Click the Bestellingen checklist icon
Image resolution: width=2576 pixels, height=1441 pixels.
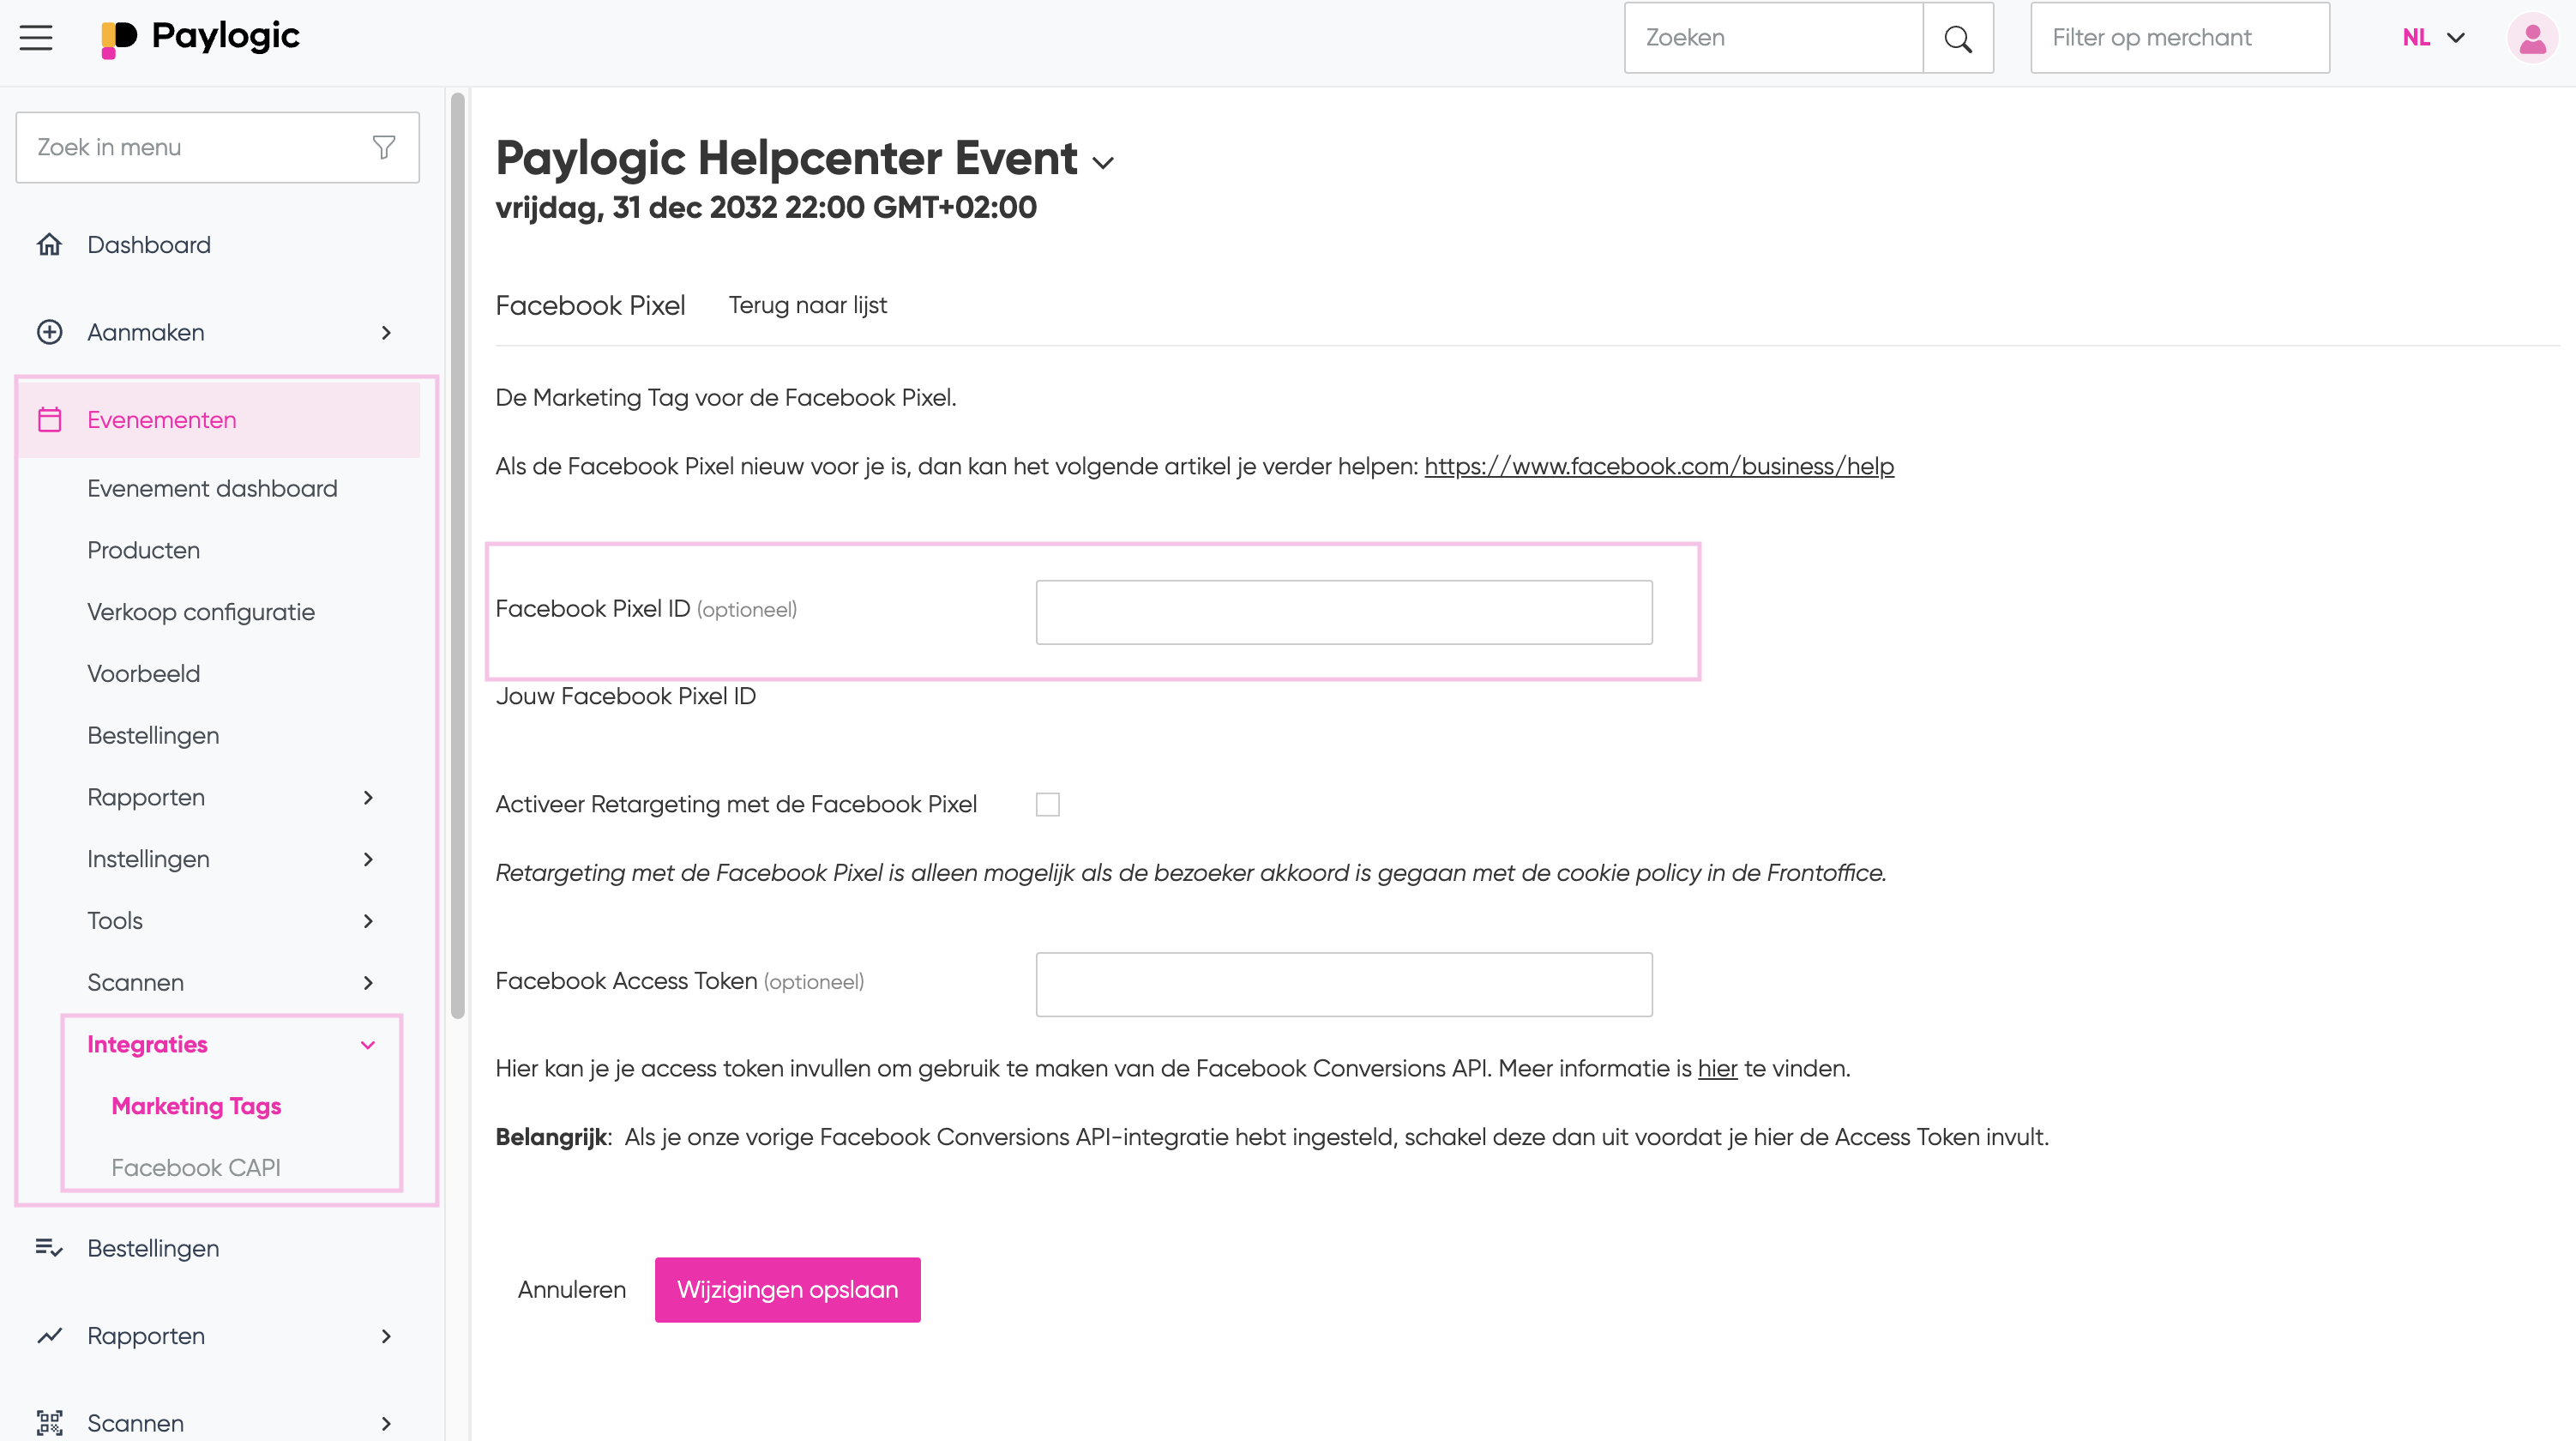click(49, 1248)
